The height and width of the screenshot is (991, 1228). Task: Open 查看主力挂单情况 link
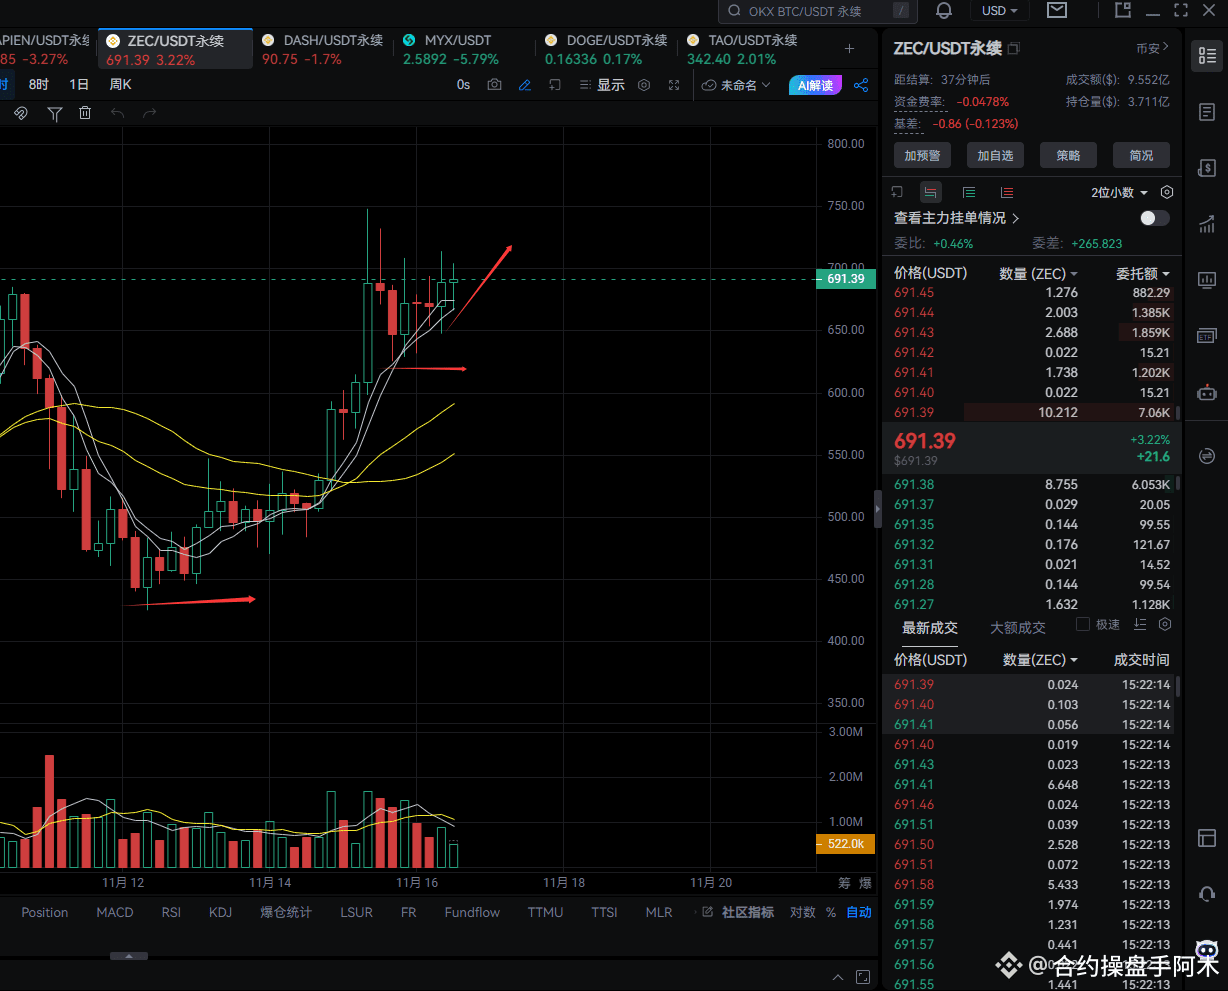click(956, 218)
